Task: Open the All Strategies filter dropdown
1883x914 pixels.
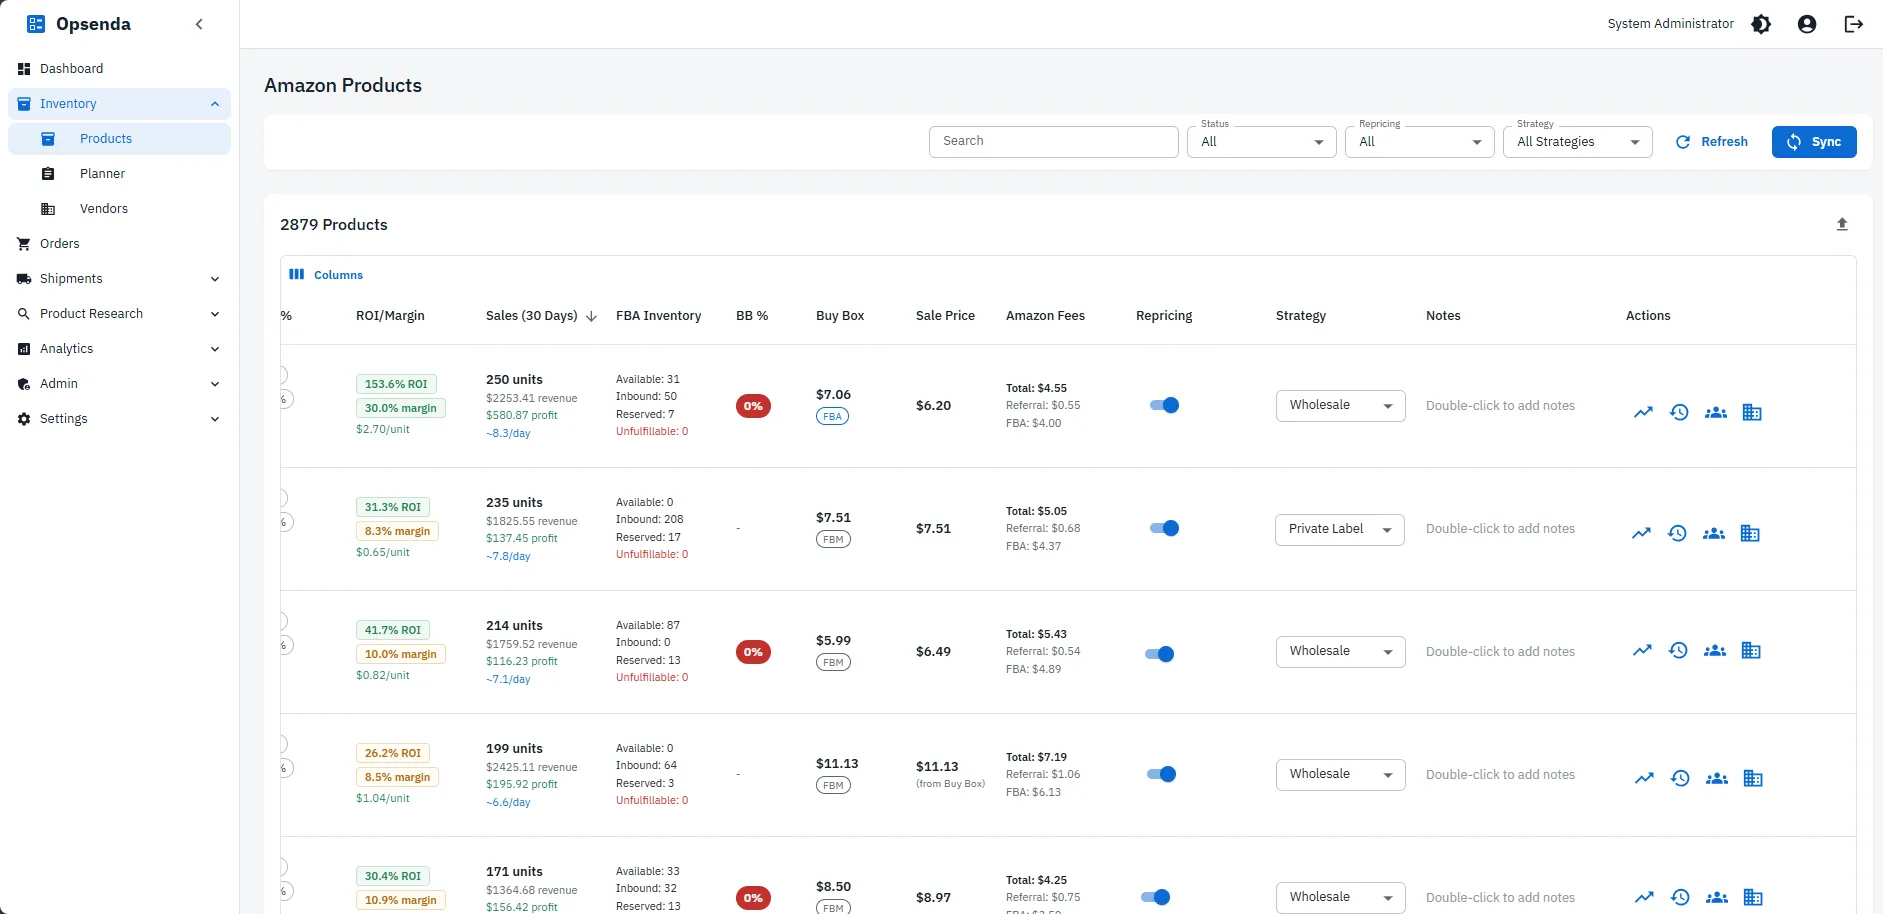Action: click(1578, 142)
